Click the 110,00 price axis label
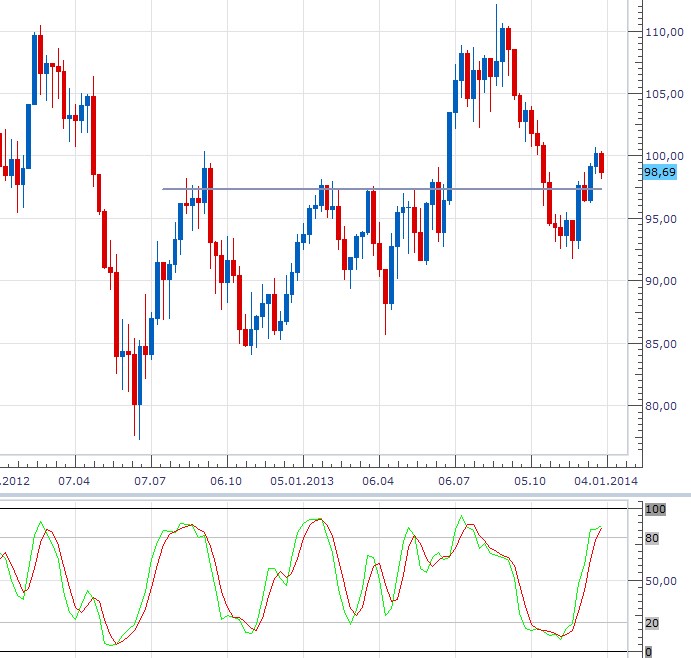The width and height of the screenshot is (691, 658). [x=664, y=32]
